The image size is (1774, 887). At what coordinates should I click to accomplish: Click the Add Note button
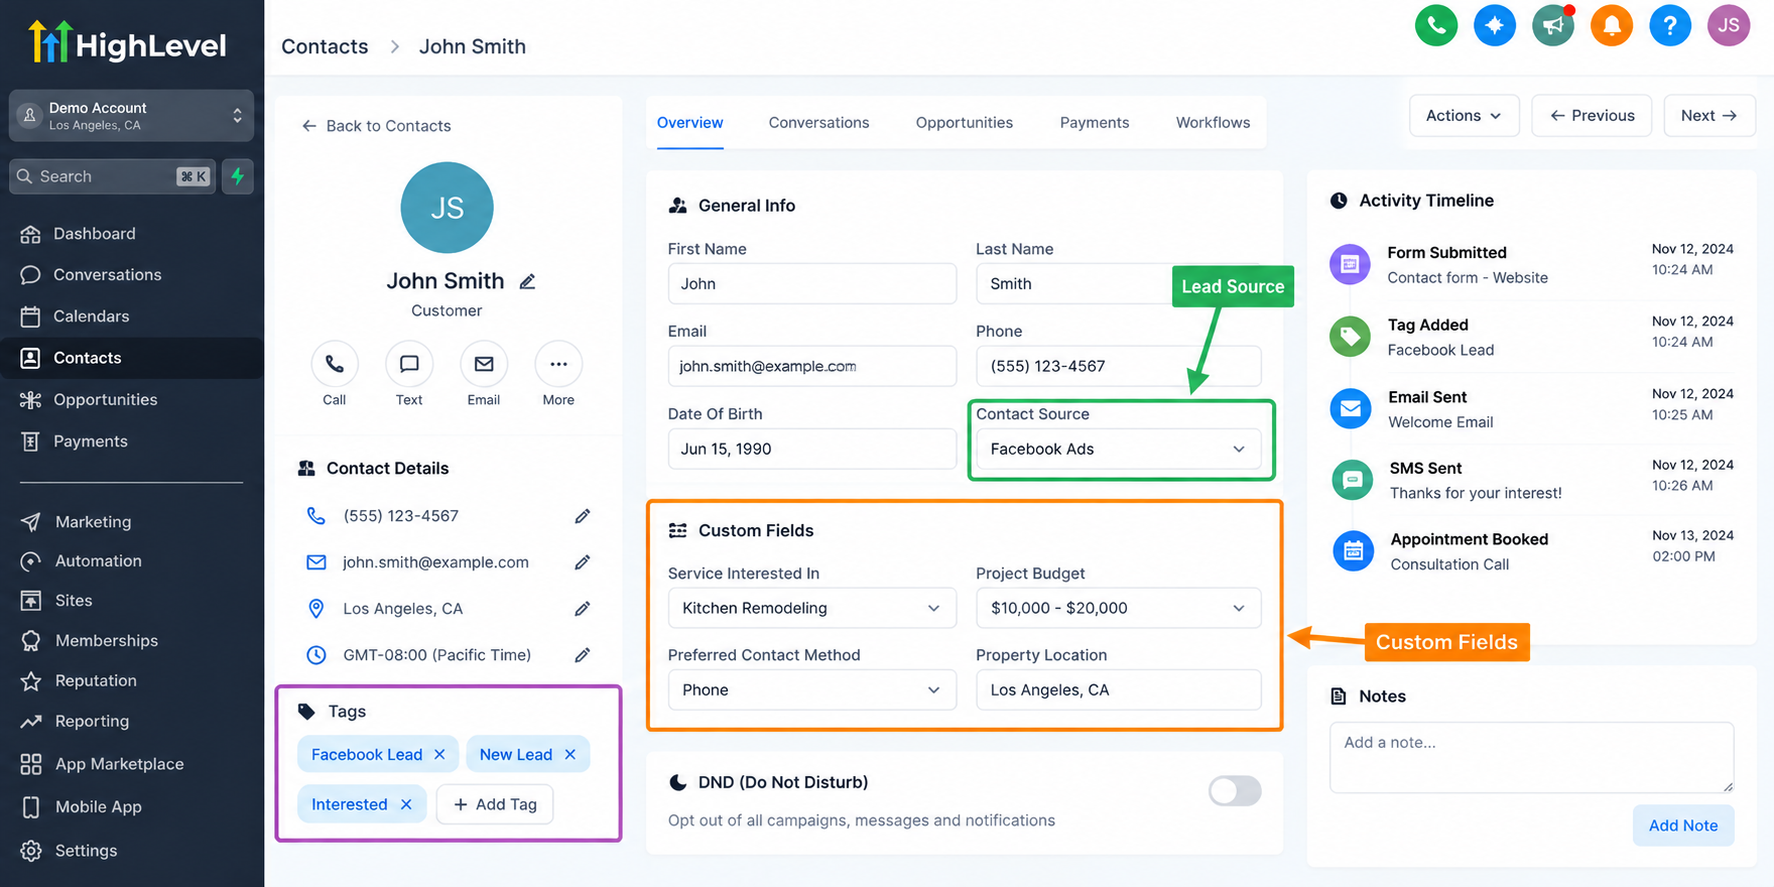[1683, 825]
